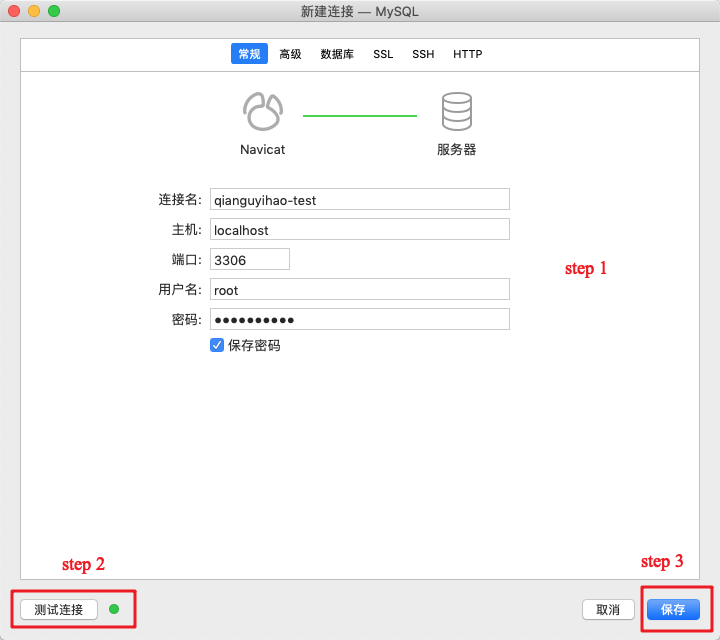
Task: Click the Navicat logo icon
Action: click(x=262, y=112)
